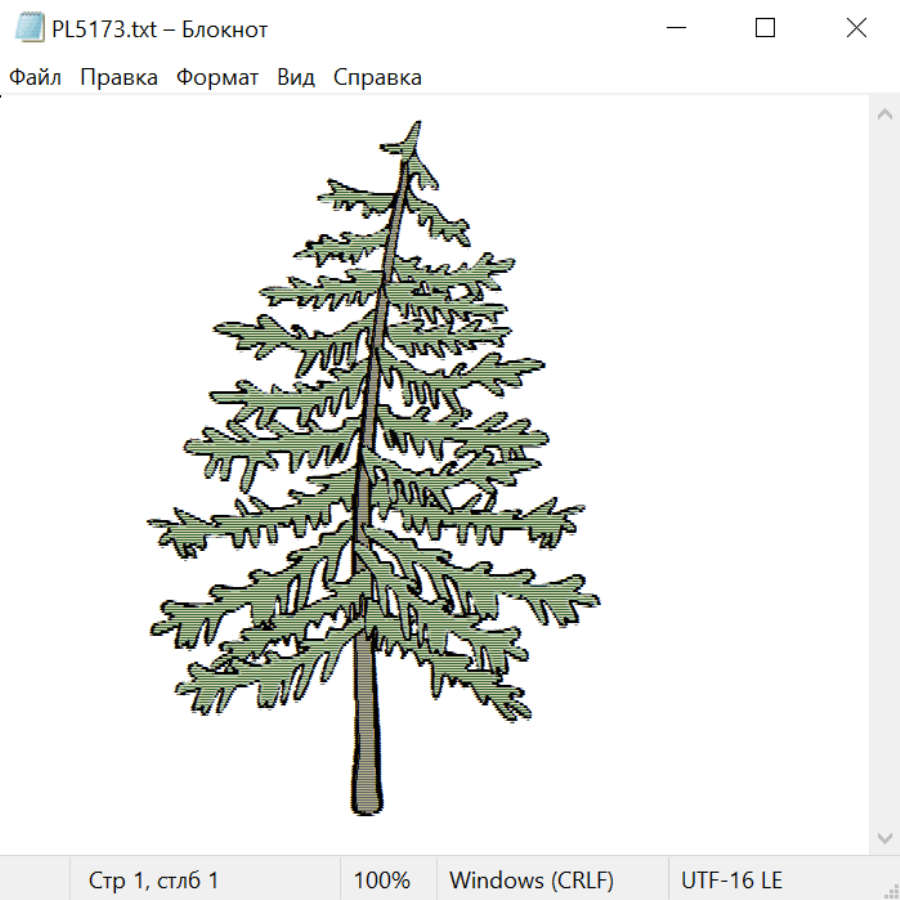Minimize the Блокнот window
Viewport: 900px width, 900px height.
pyautogui.click(x=674, y=28)
